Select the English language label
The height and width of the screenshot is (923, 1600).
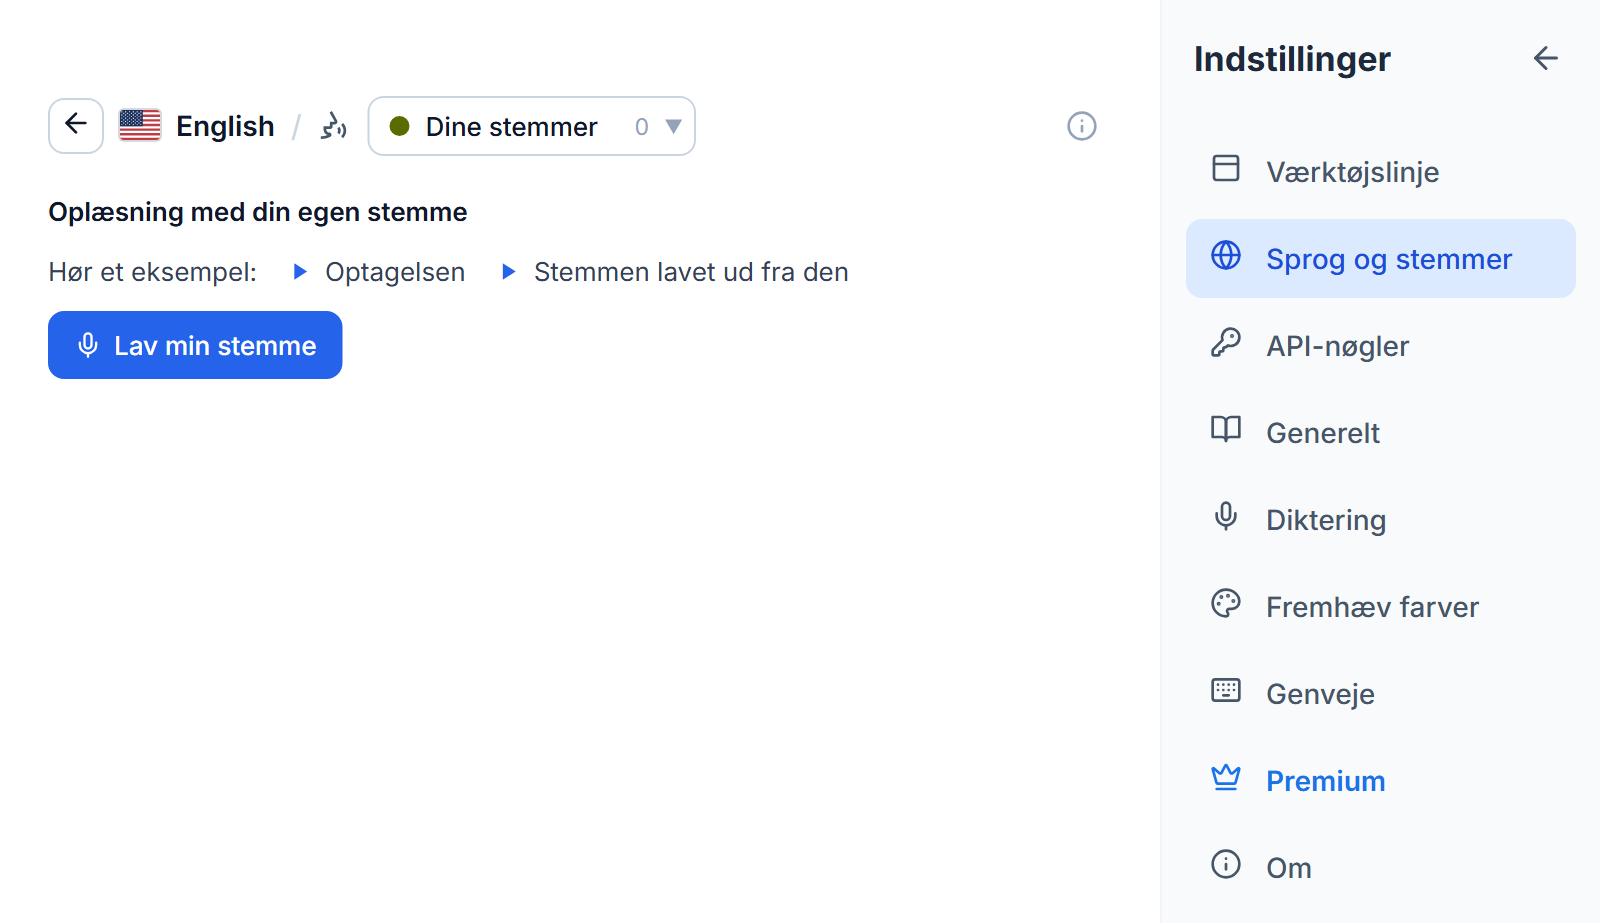(x=225, y=126)
